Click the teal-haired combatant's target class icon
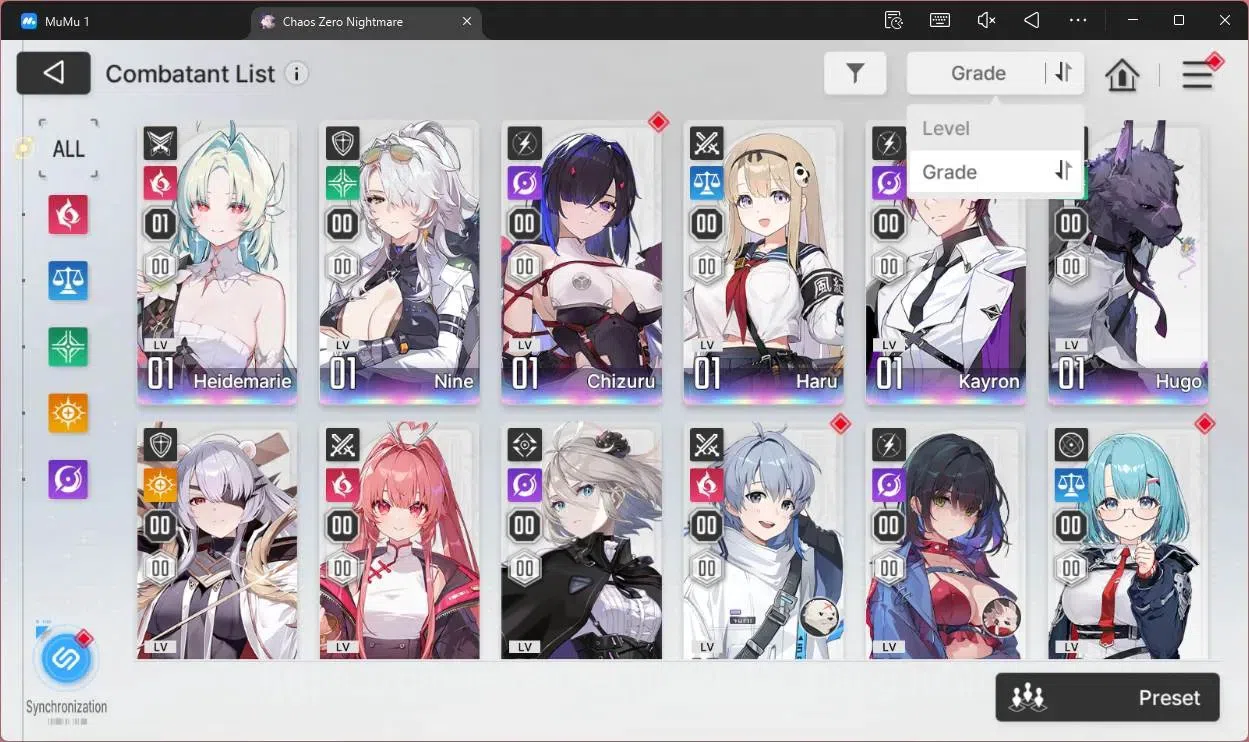 click(x=1071, y=445)
